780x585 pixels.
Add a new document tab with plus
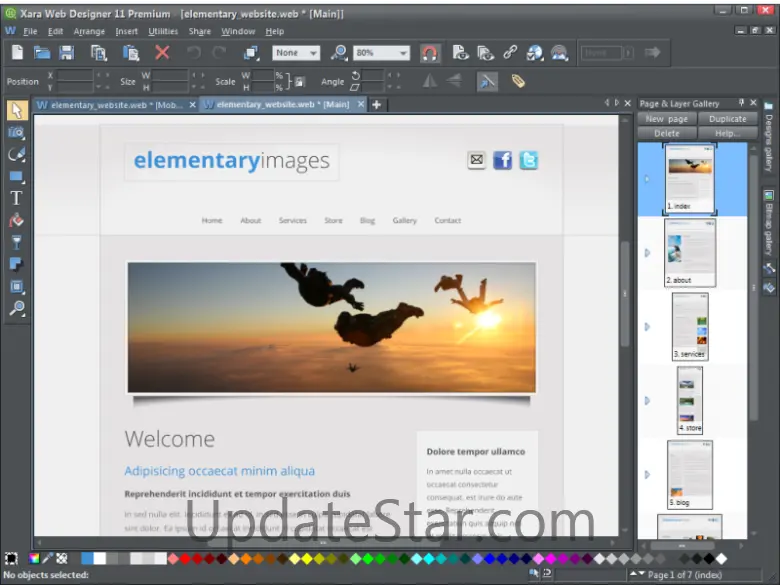tap(377, 104)
